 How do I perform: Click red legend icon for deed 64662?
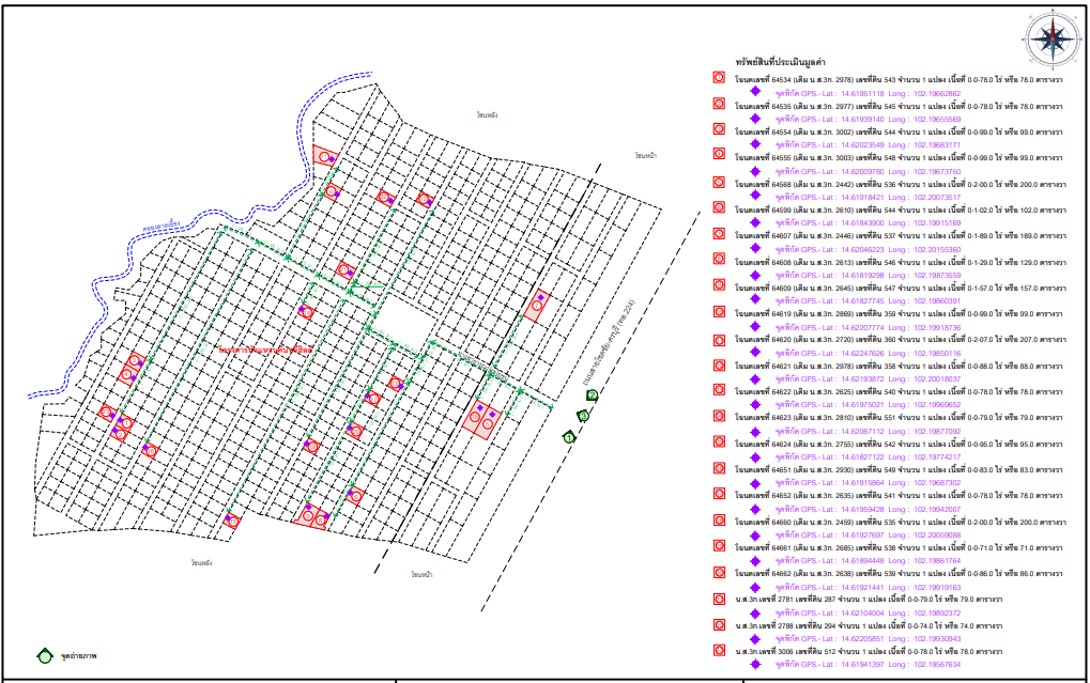pyautogui.click(x=719, y=571)
